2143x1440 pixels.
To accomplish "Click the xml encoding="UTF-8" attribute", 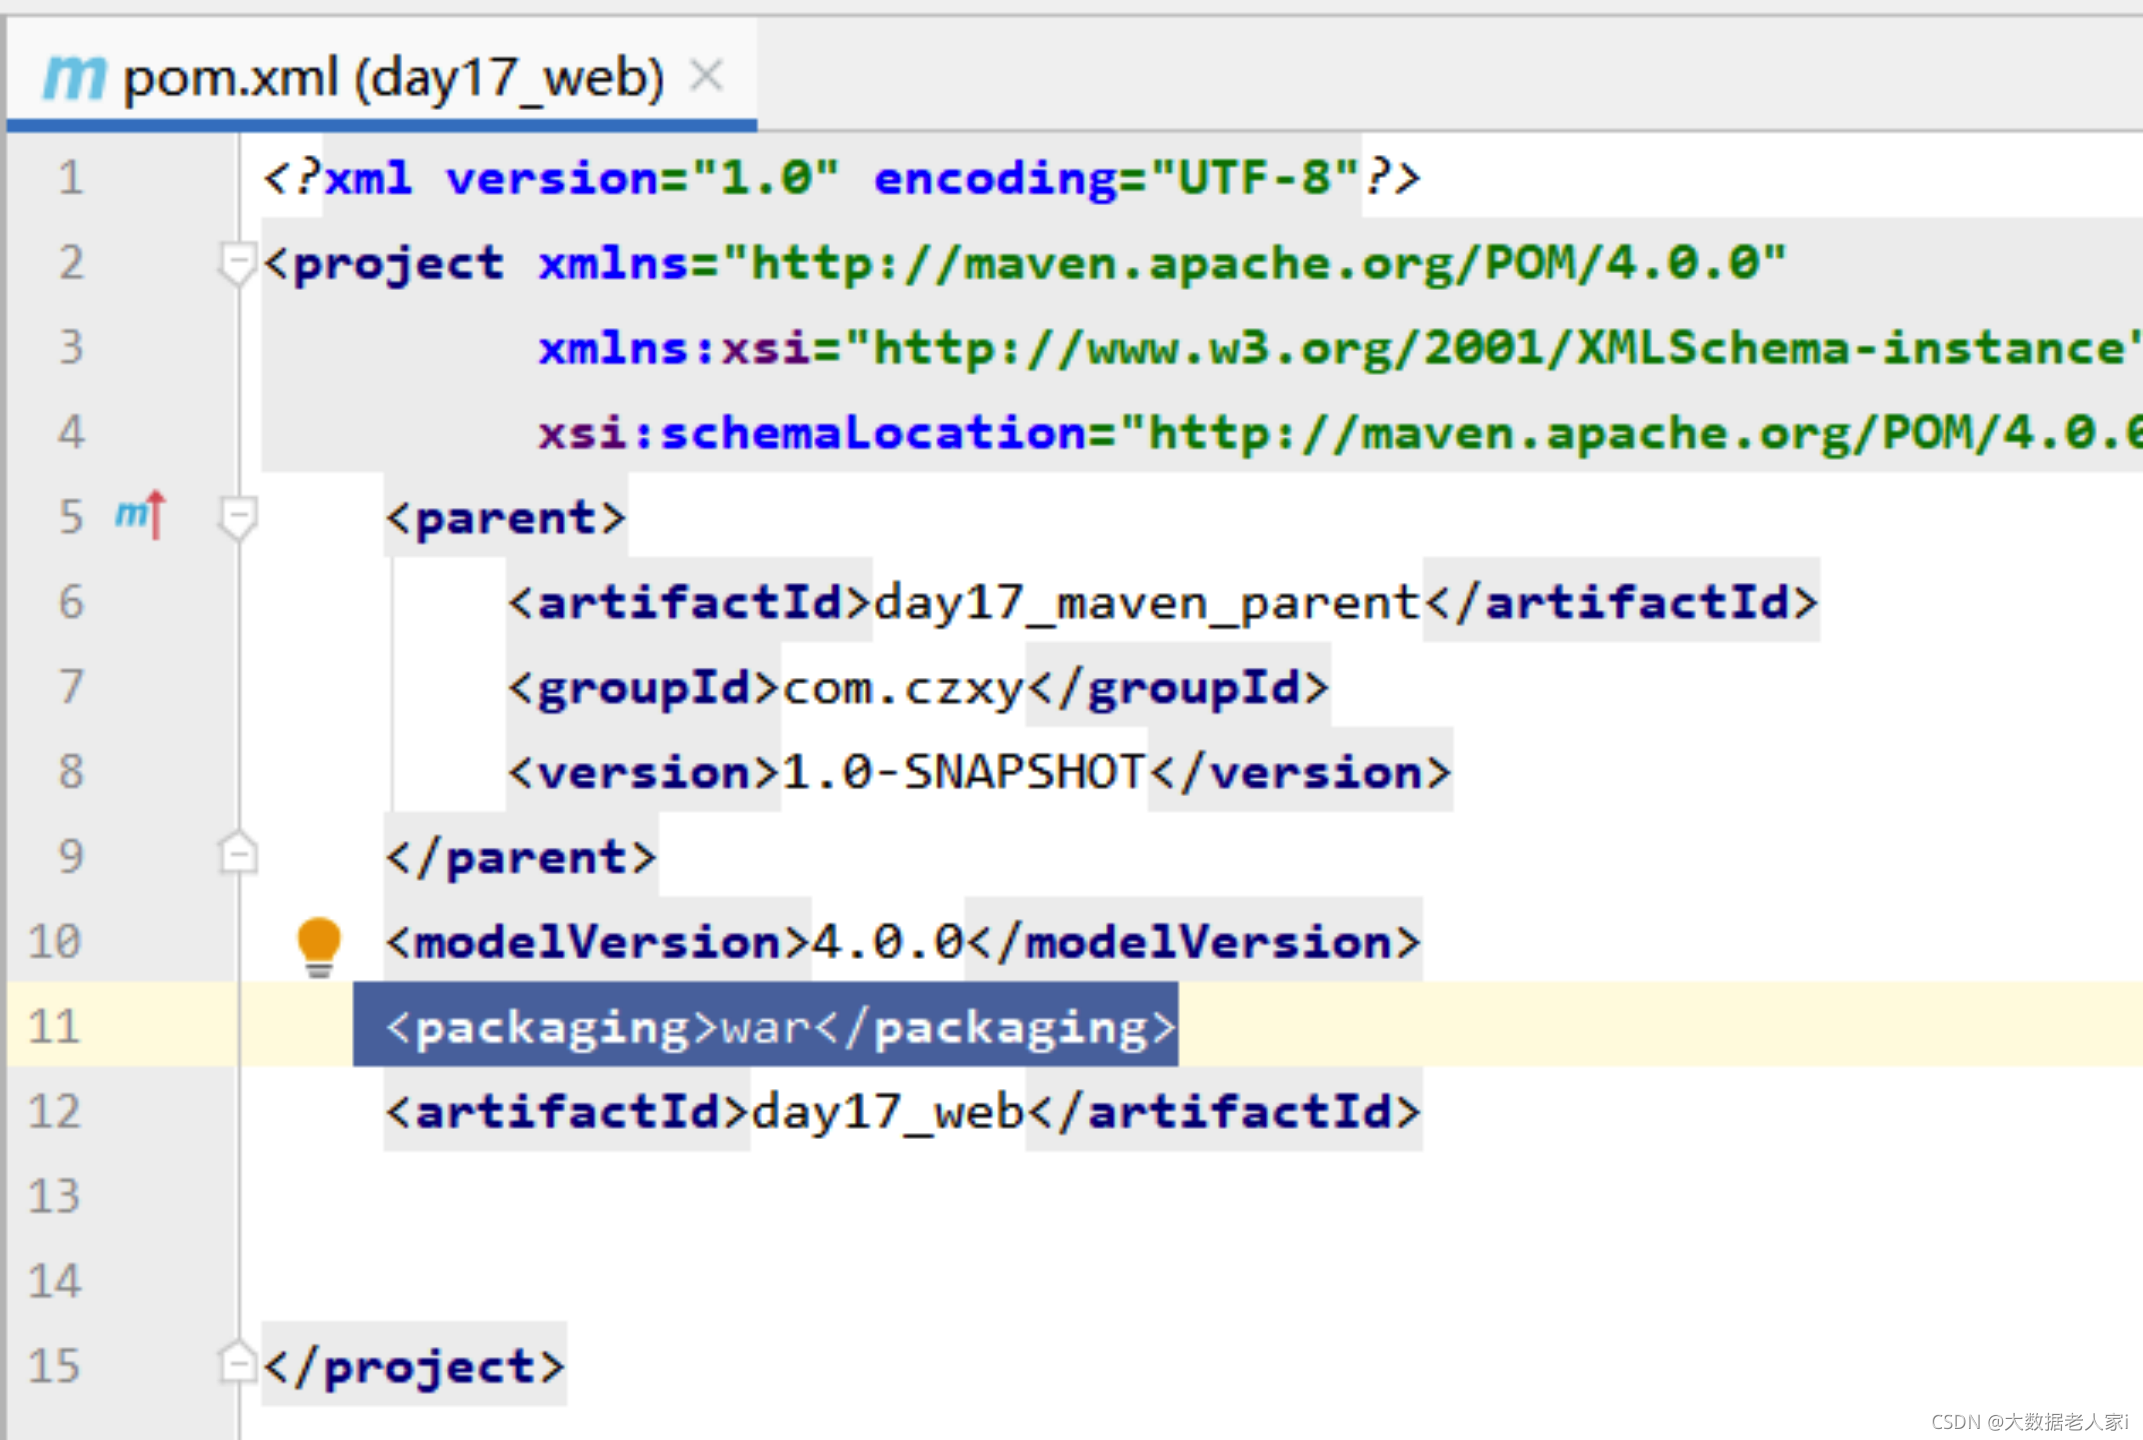I will (1116, 178).
